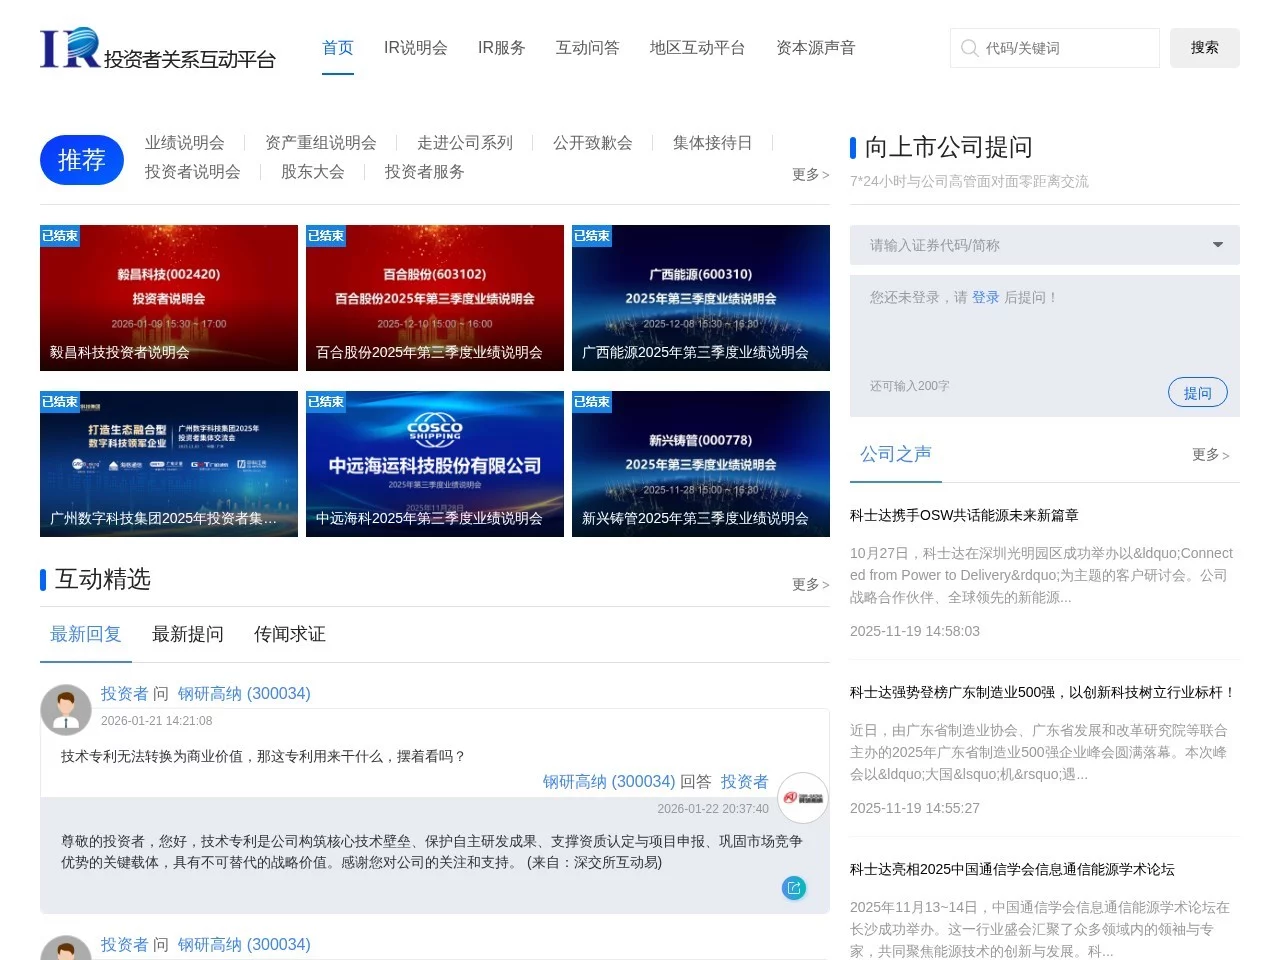Screen dimensions: 1280x960
Task: Open the 互动问答 menu item
Action: pos(587,47)
